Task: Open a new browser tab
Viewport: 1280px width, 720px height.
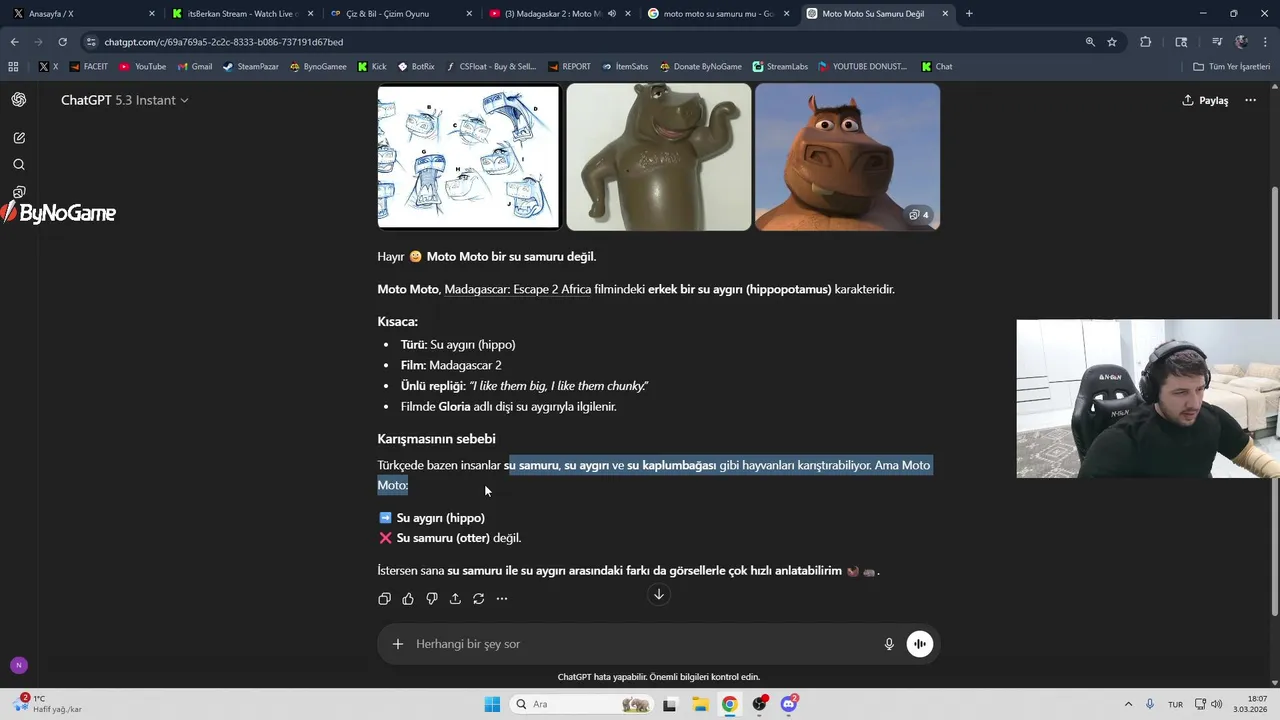Action: click(969, 14)
